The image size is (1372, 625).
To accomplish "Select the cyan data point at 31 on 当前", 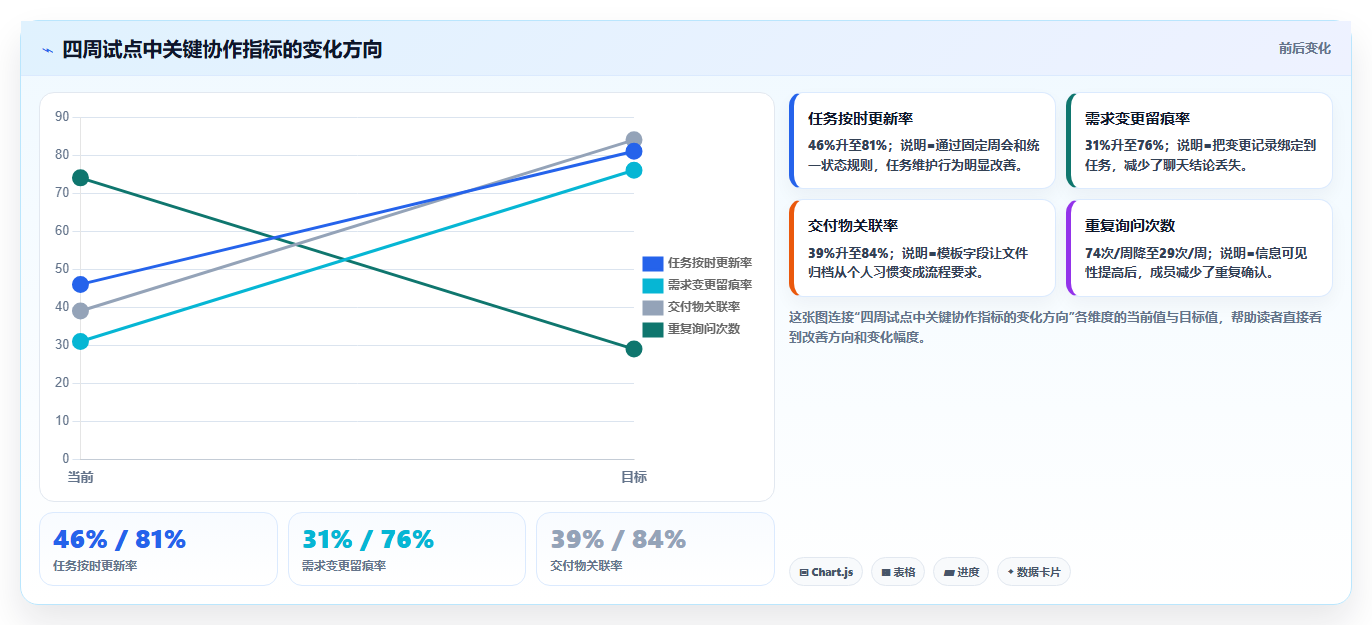I will [80, 342].
